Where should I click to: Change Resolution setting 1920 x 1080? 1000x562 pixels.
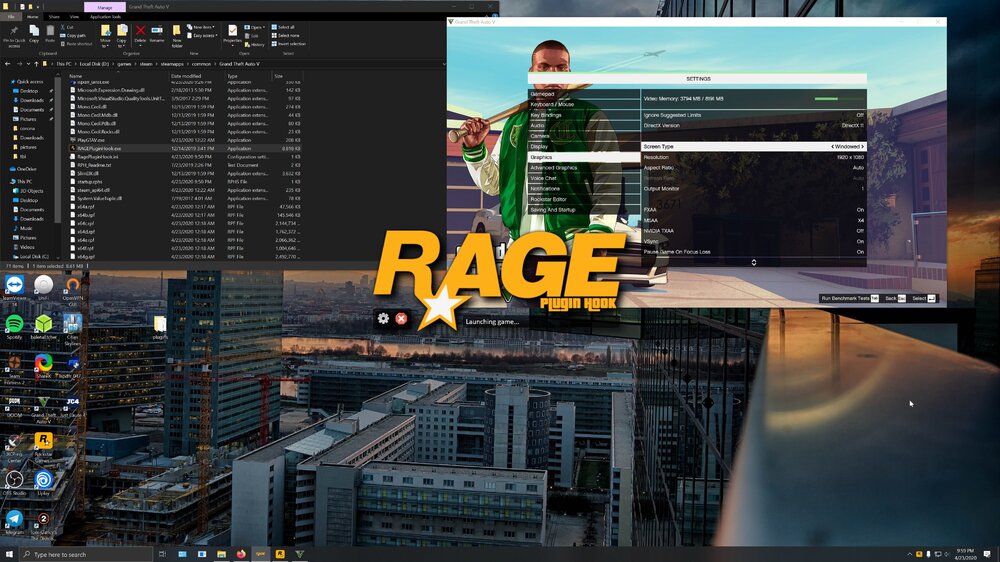753,157
